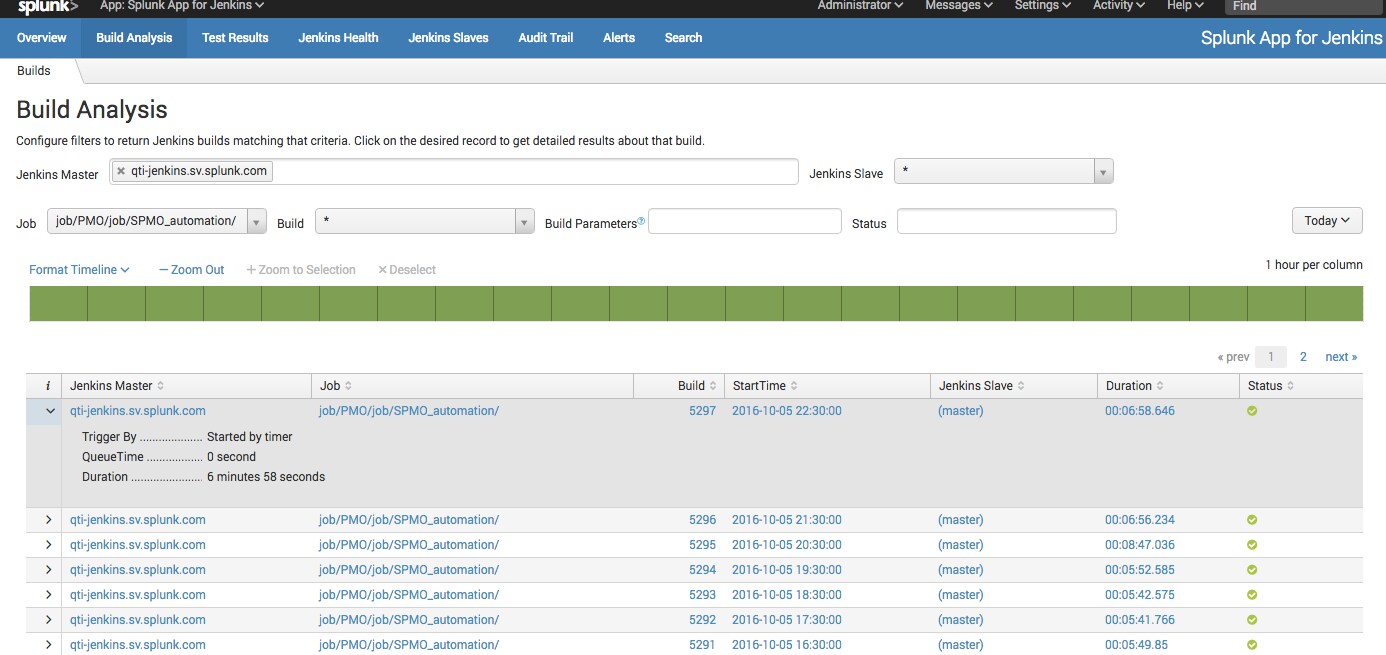This screenshot has height=655, width=1386.
Task: Open the Build Parameters help icon
Action: tap(641, 221)
